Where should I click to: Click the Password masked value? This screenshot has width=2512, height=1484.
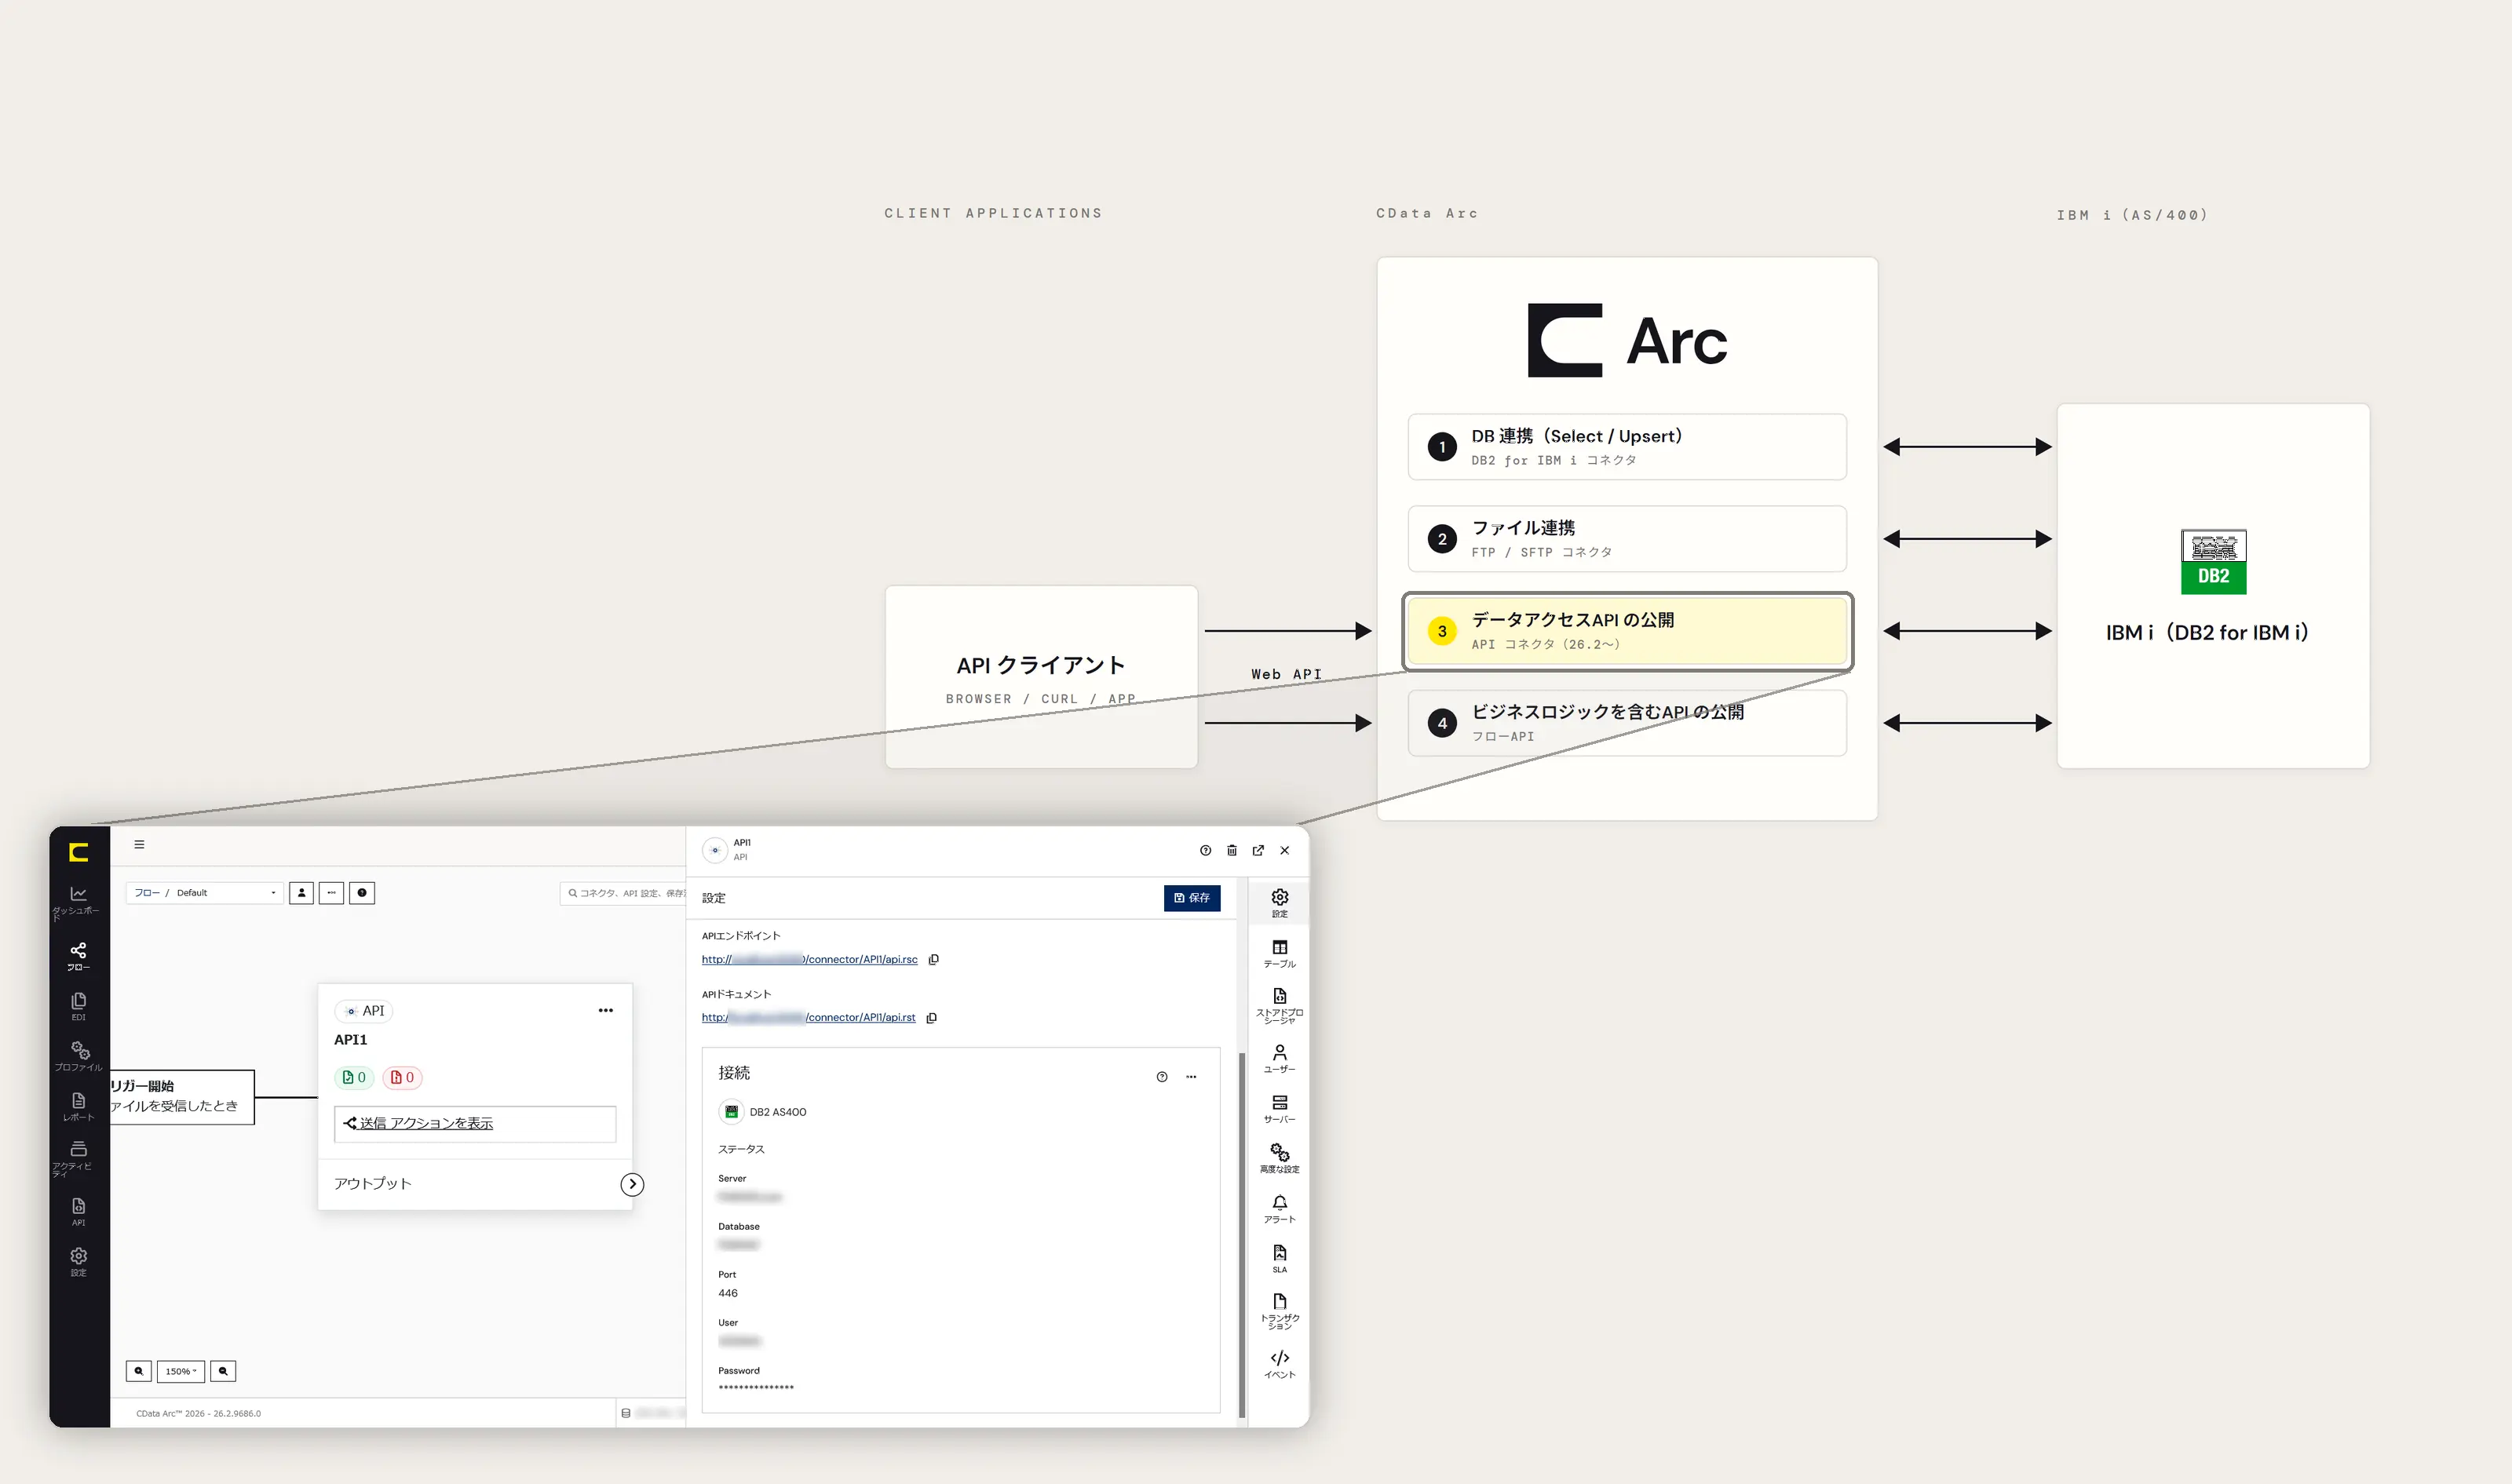pos(756,1387)
